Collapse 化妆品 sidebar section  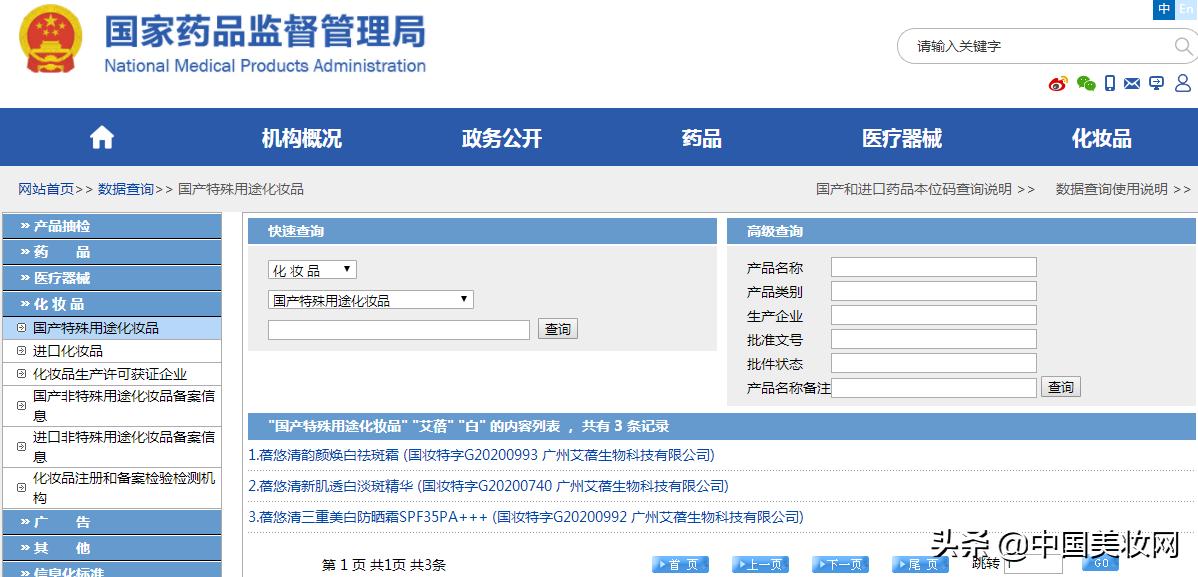click(112, 304)
